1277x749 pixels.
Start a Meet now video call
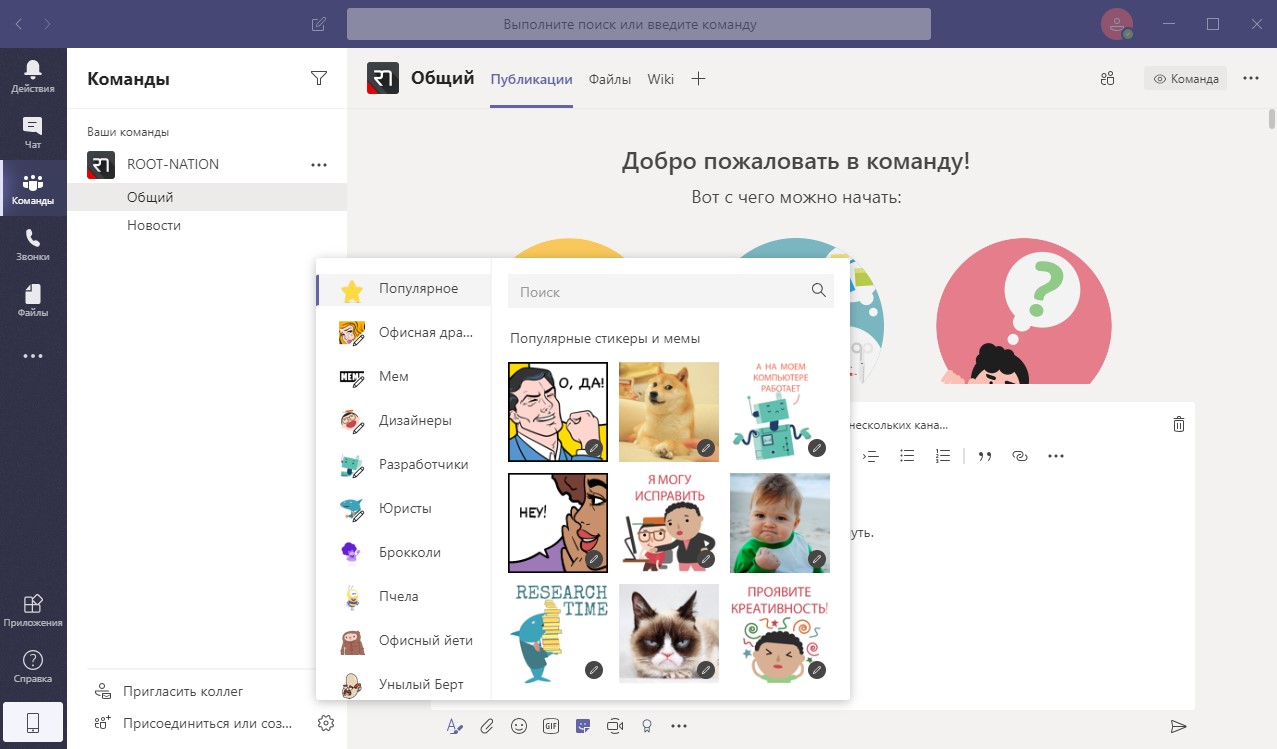[x=615, y=726]
